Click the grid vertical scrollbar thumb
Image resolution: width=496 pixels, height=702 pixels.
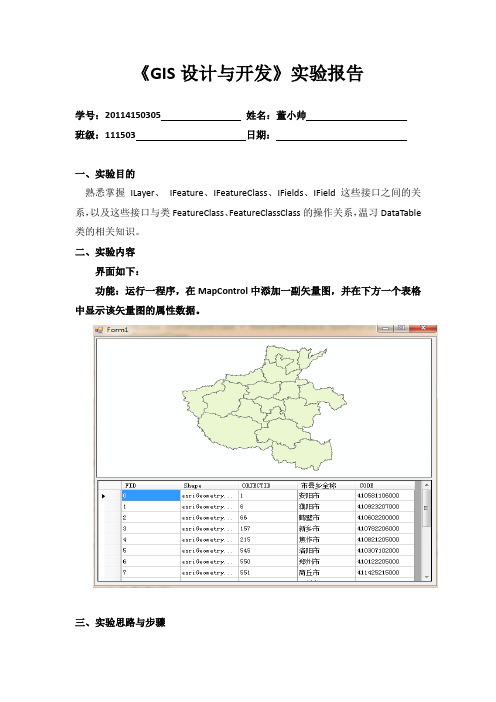pyautogui.click(x=426, y=508)
